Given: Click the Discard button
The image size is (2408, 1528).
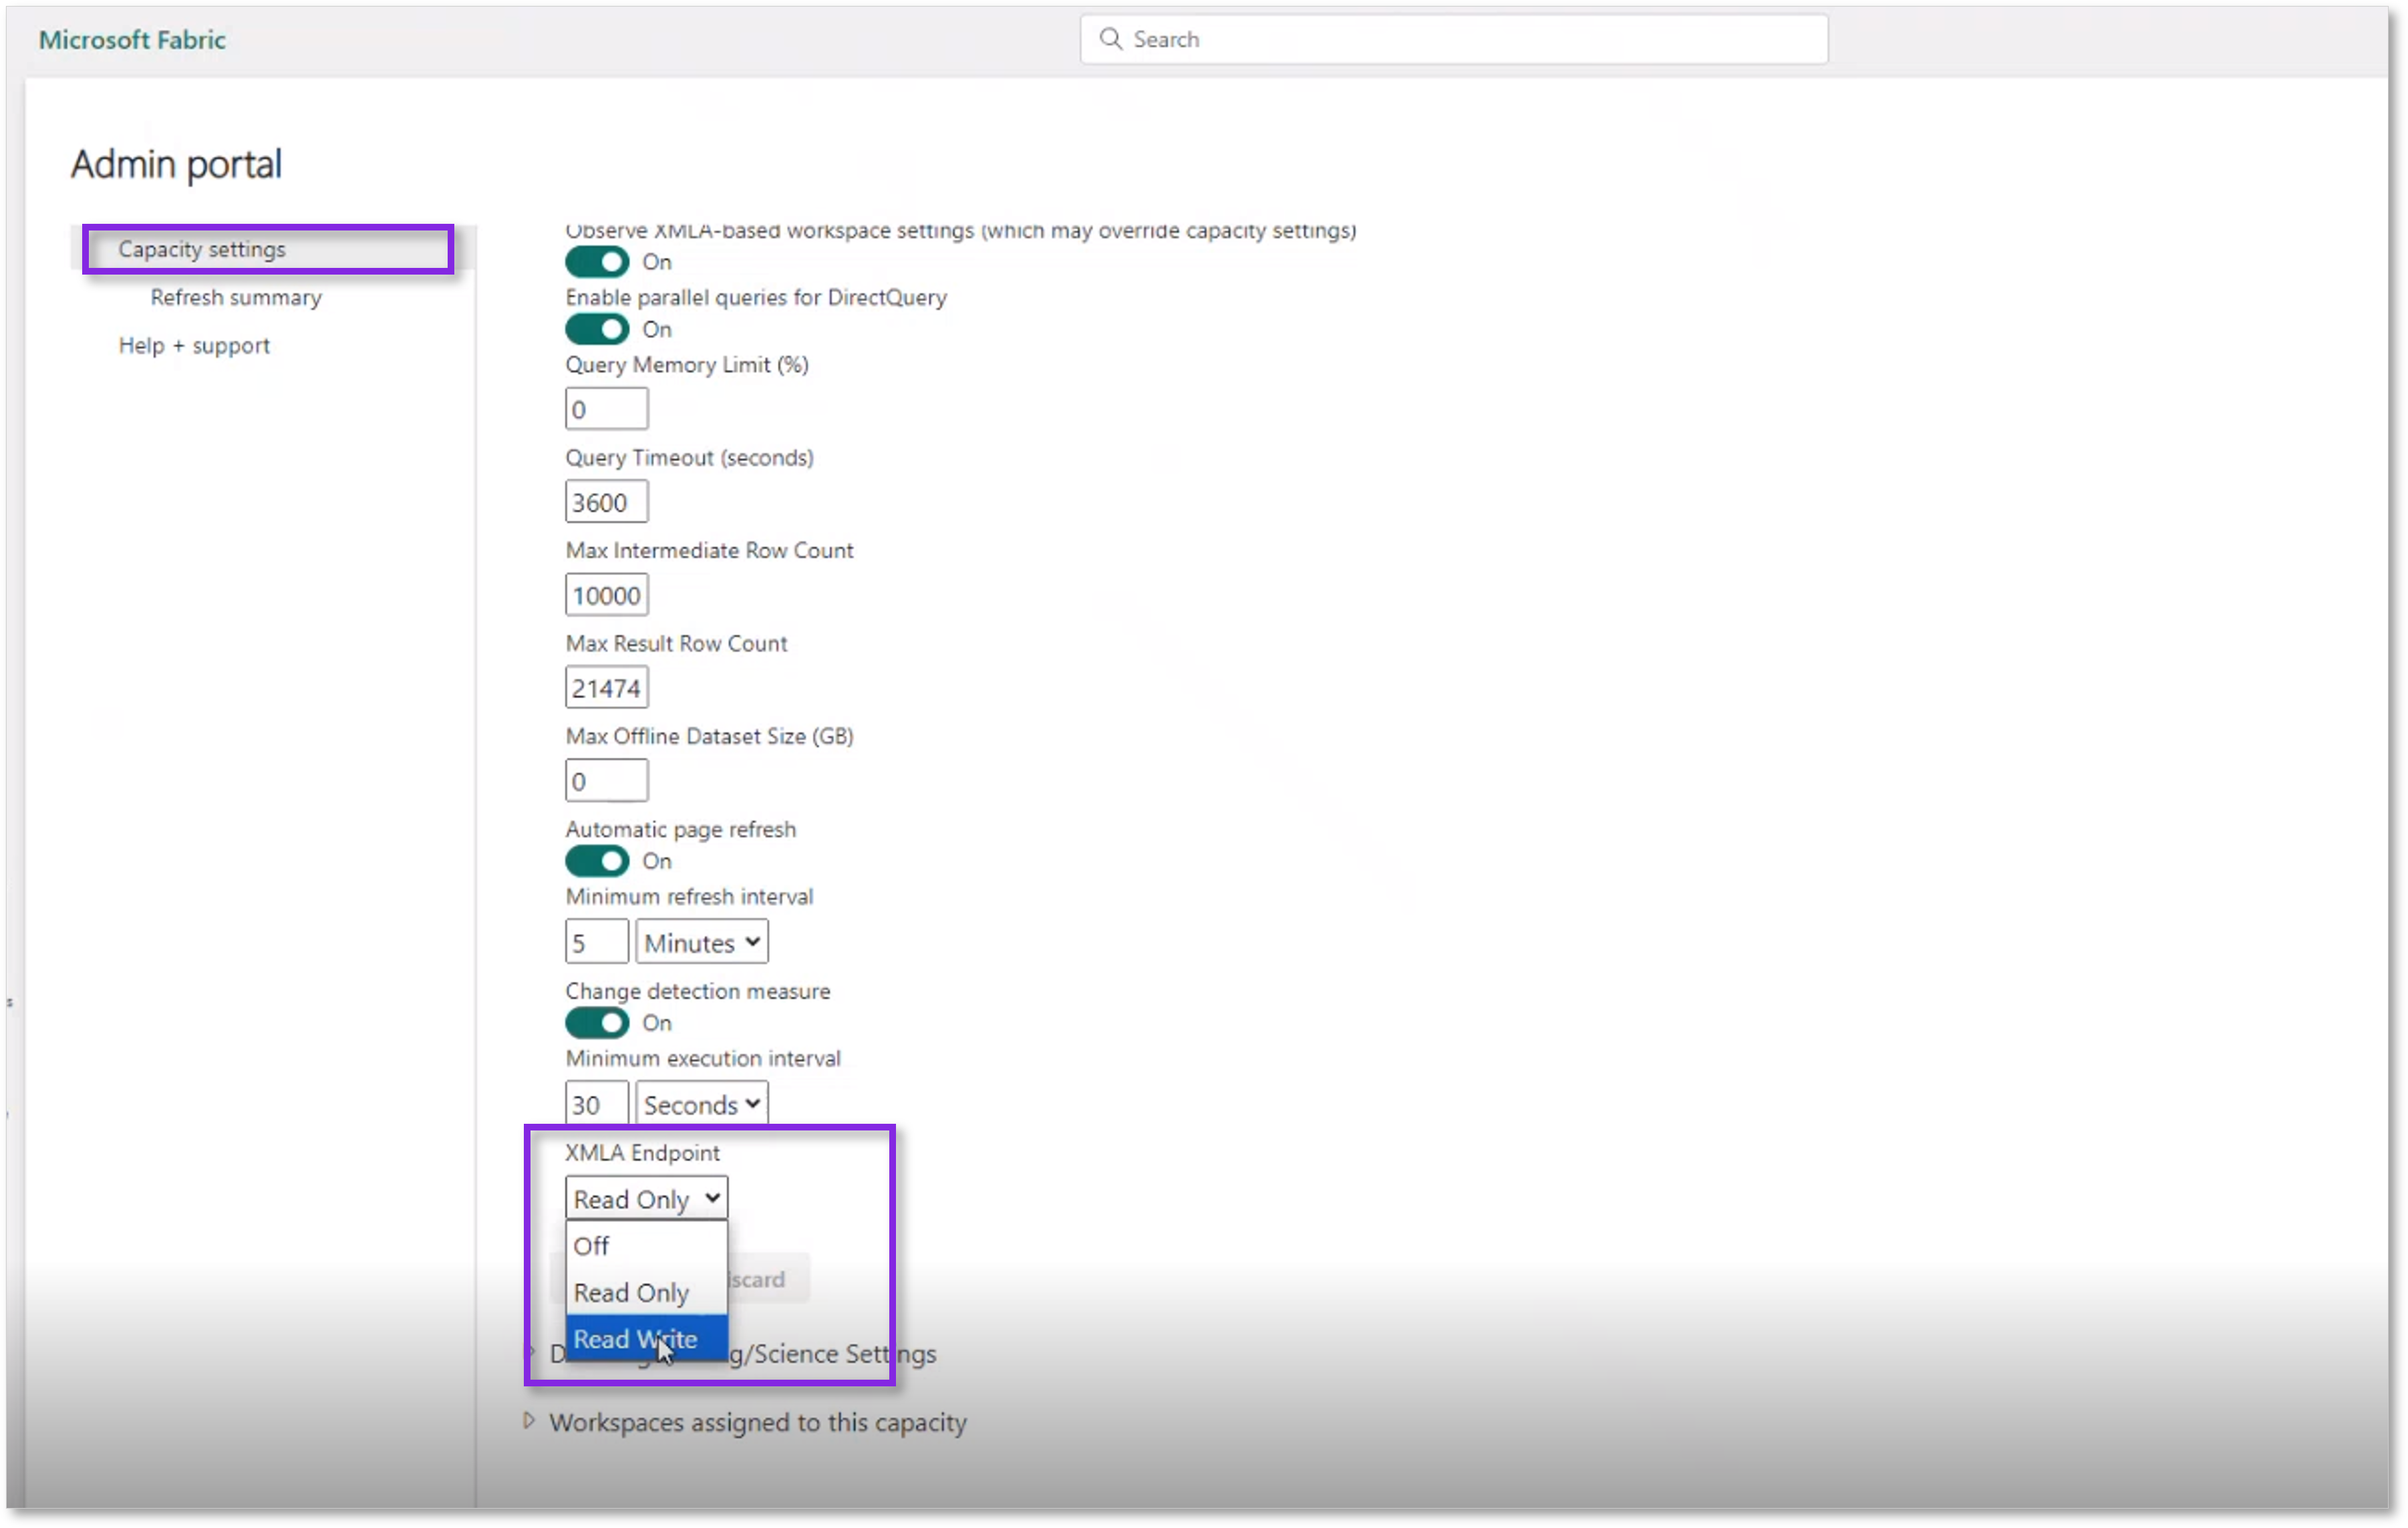Looking at the screenshot, I should coord(757,1279).
